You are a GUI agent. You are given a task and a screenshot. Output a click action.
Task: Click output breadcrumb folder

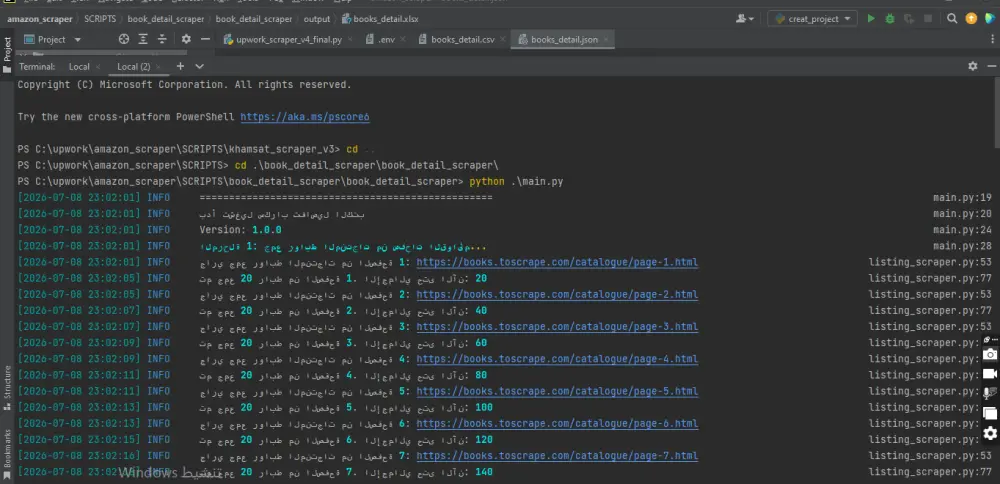pyautogui.click(x=317, y=19)
